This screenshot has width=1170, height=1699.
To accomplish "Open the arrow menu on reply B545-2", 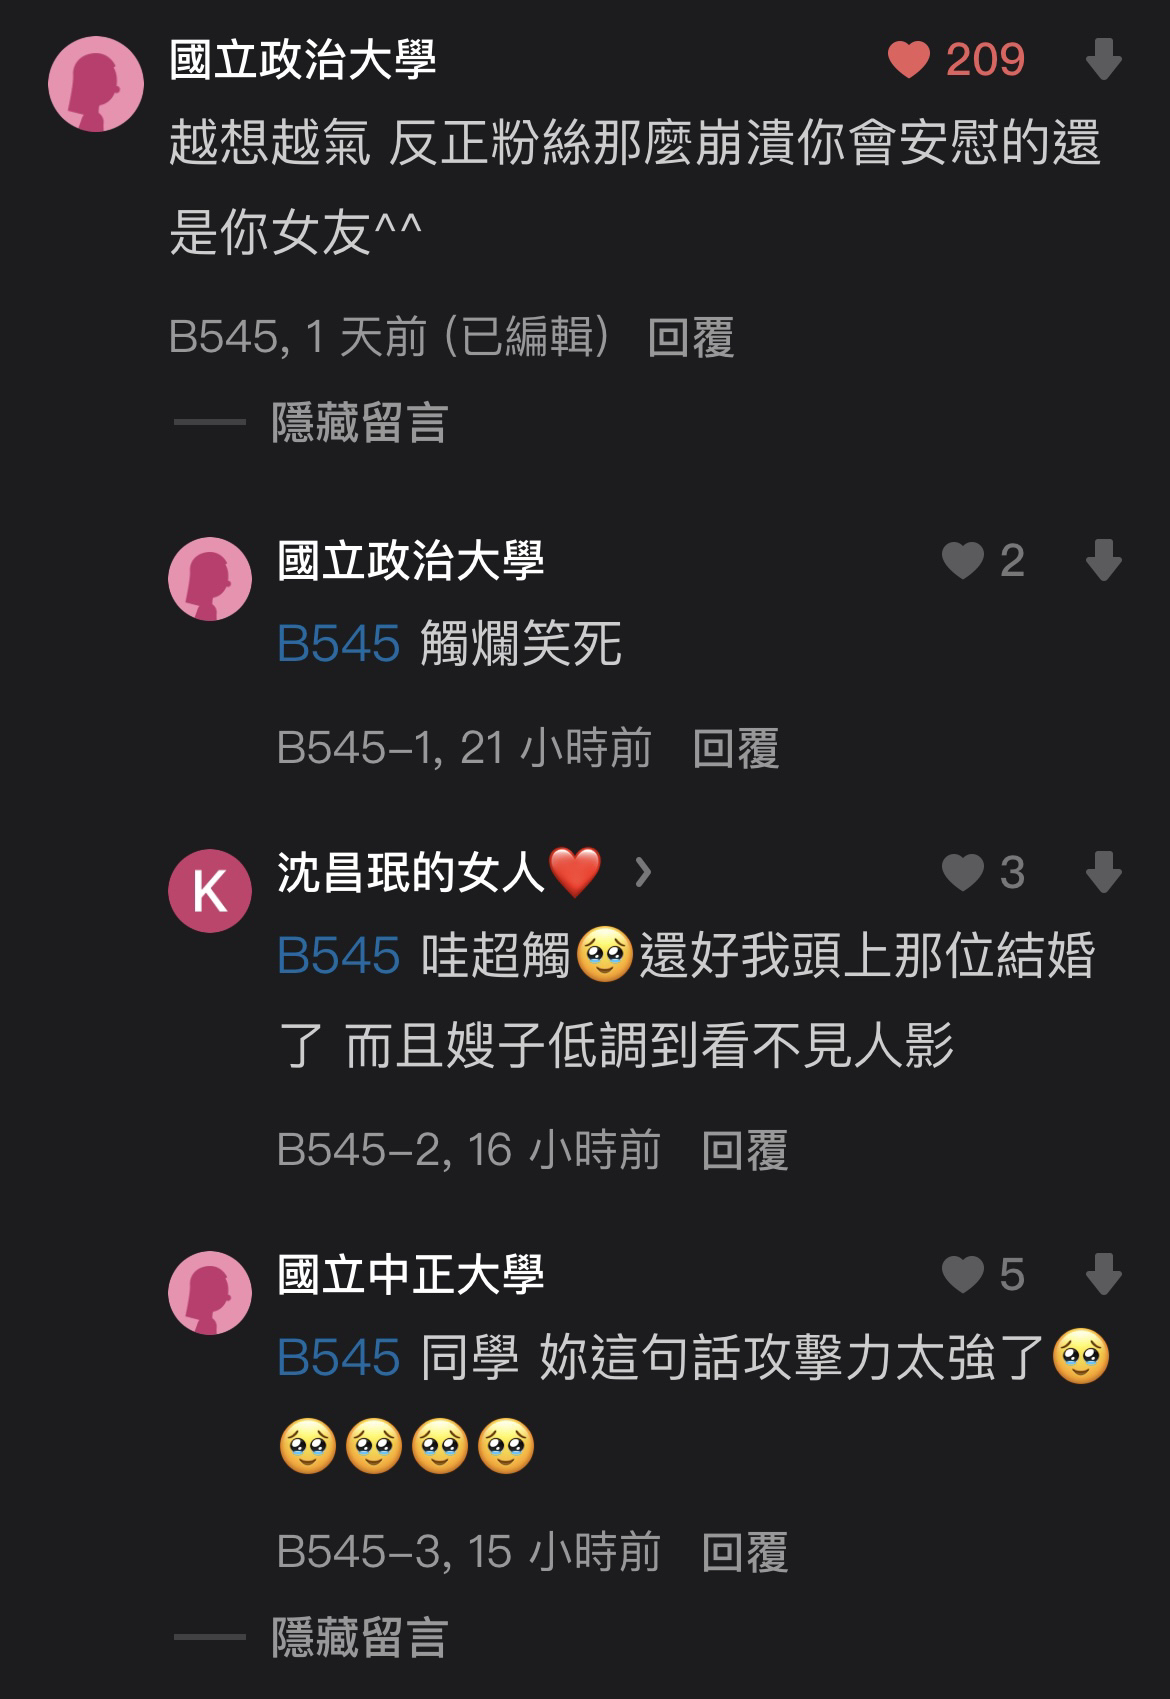I will click(x=1104, y=872).
